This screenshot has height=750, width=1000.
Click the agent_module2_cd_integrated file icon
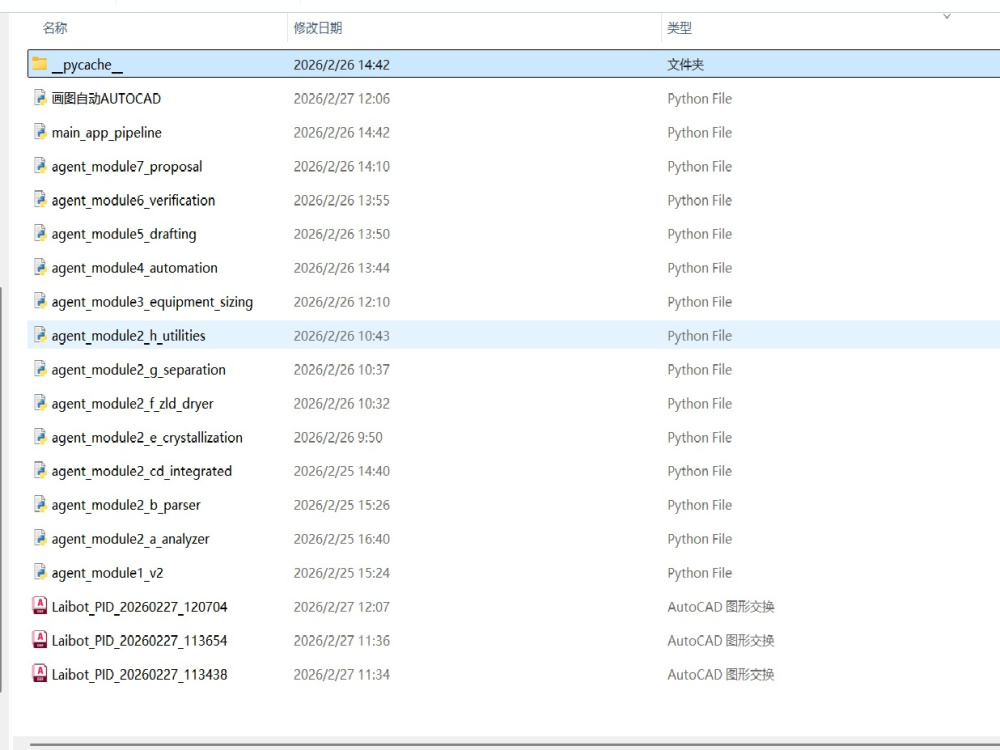pos(40,470)
